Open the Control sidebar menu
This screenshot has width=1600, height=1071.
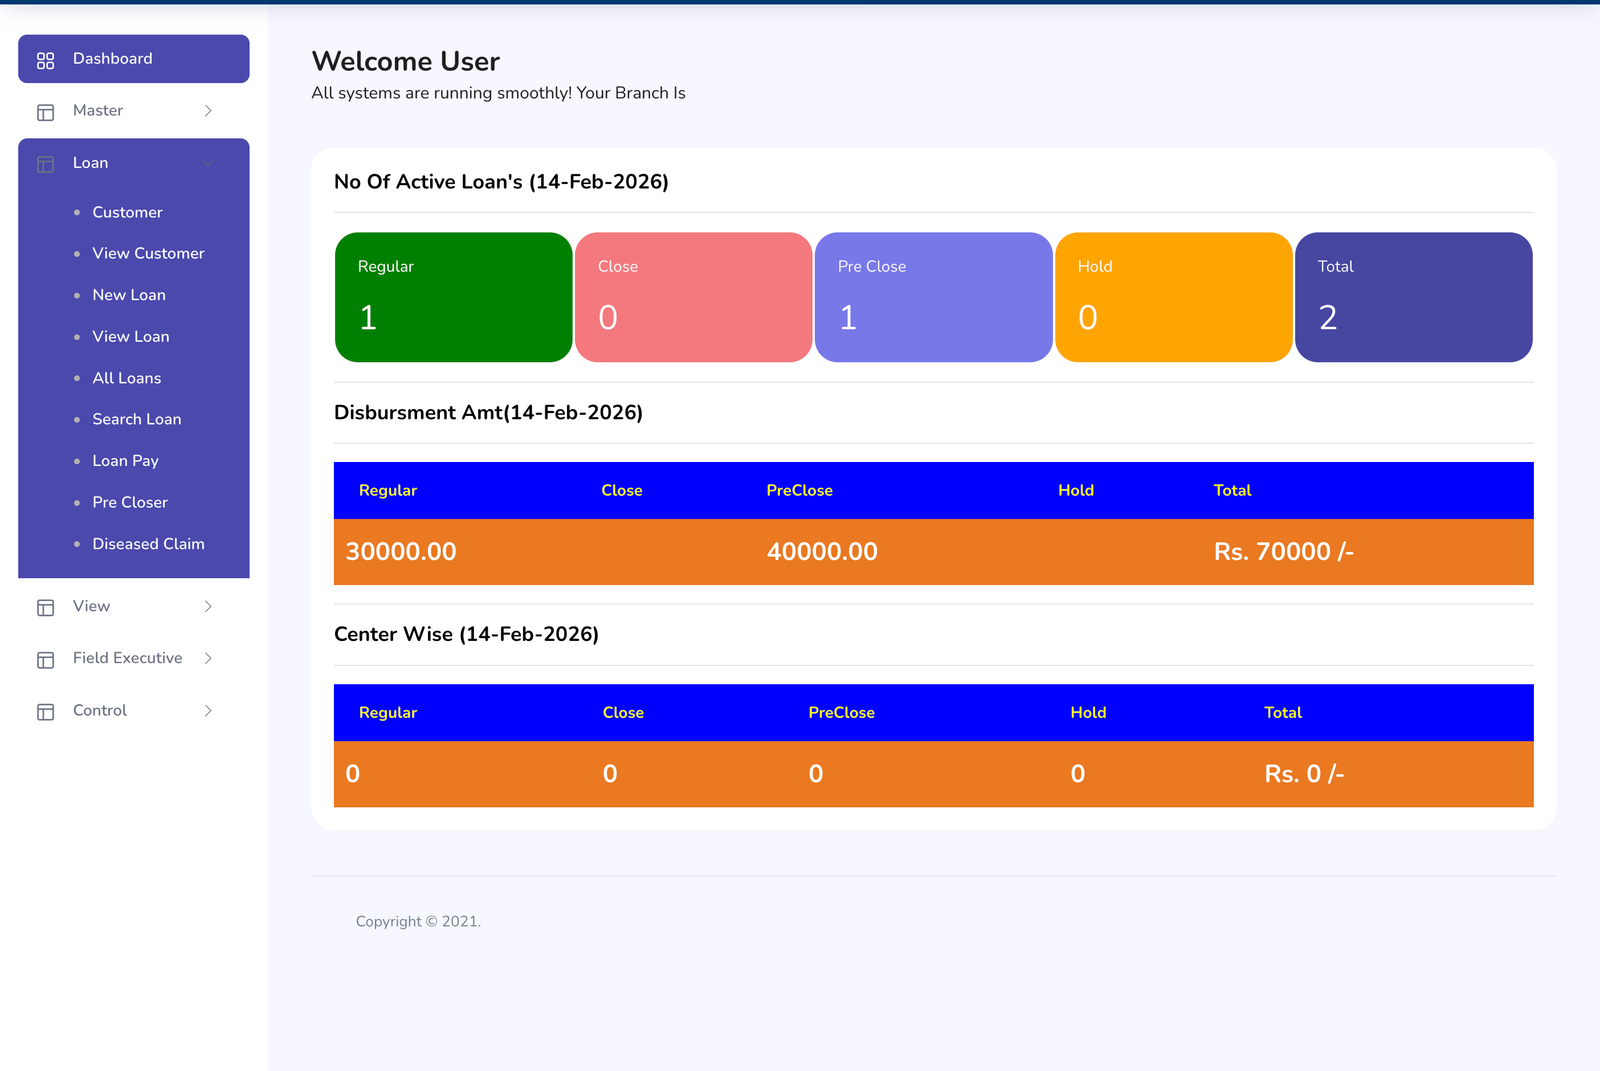[134, 711]
